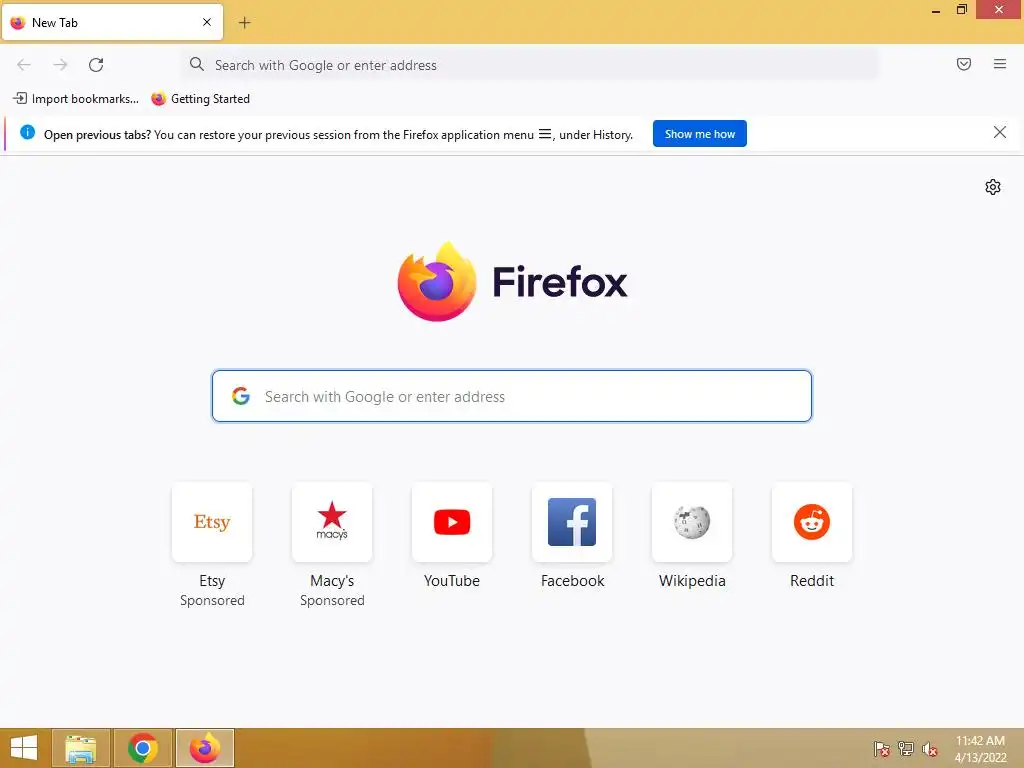Click the network tray icon
The width and height of the screenshot is (1024, 768).
(x=906, y=748)
